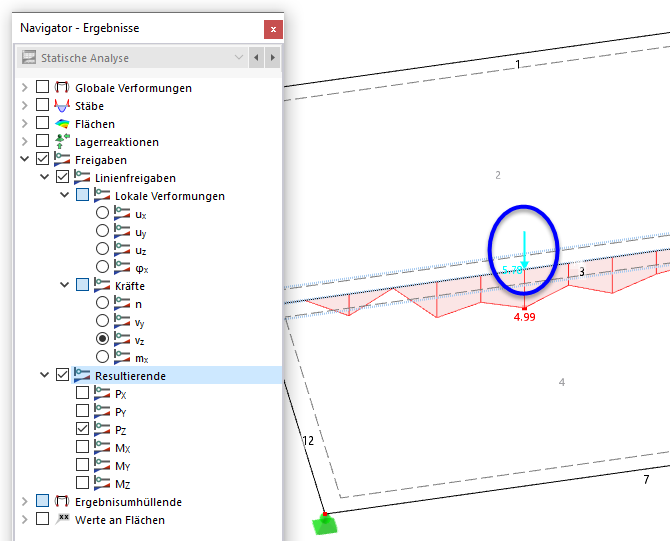The image size is (670, 541).
Task: Click the icon beside ux
Action: point(122,213)
